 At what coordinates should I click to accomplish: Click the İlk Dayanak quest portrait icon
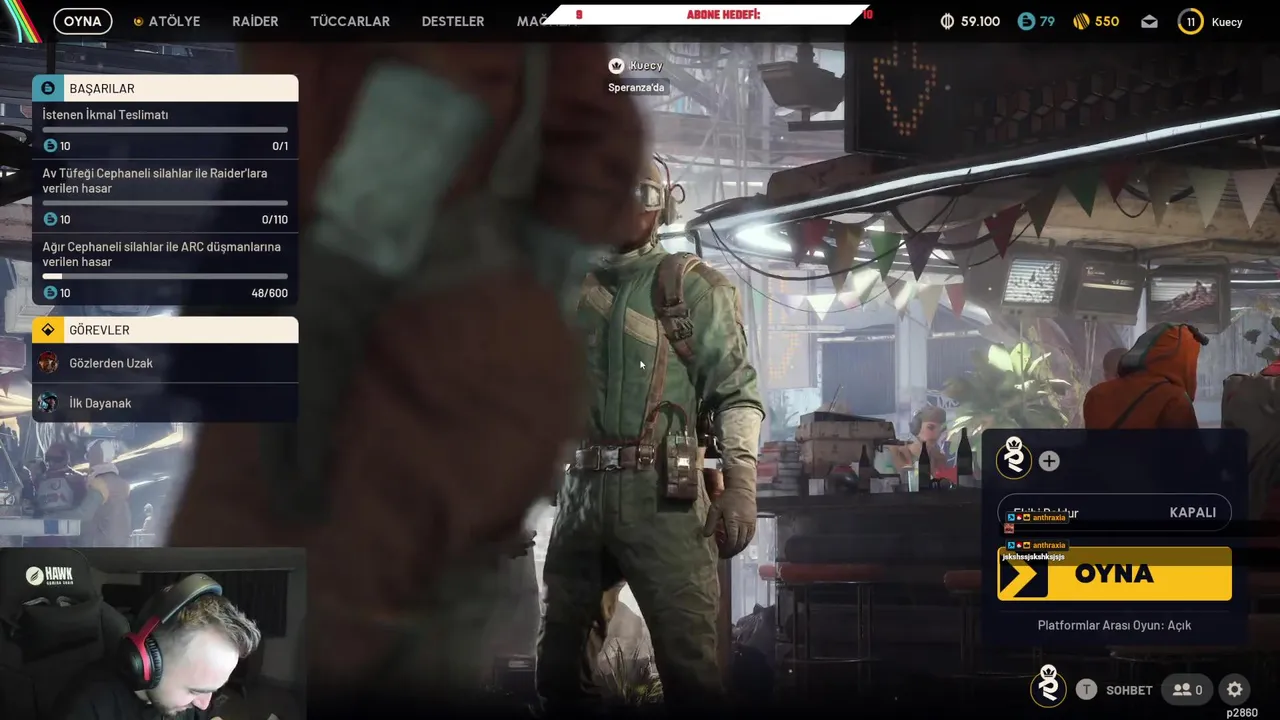[48, 403]
